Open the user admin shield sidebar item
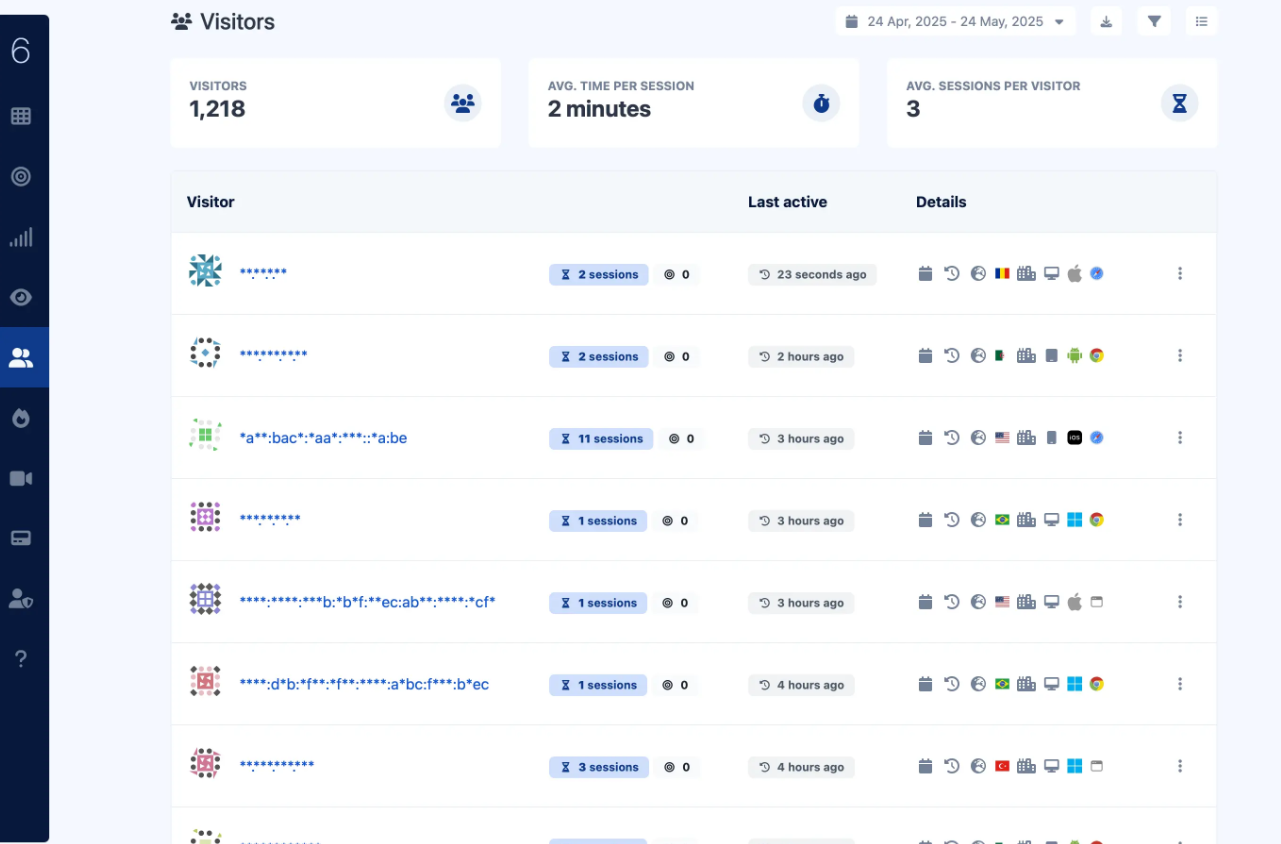This screenshot has height=844, width=1281. (x=21, y=598)
